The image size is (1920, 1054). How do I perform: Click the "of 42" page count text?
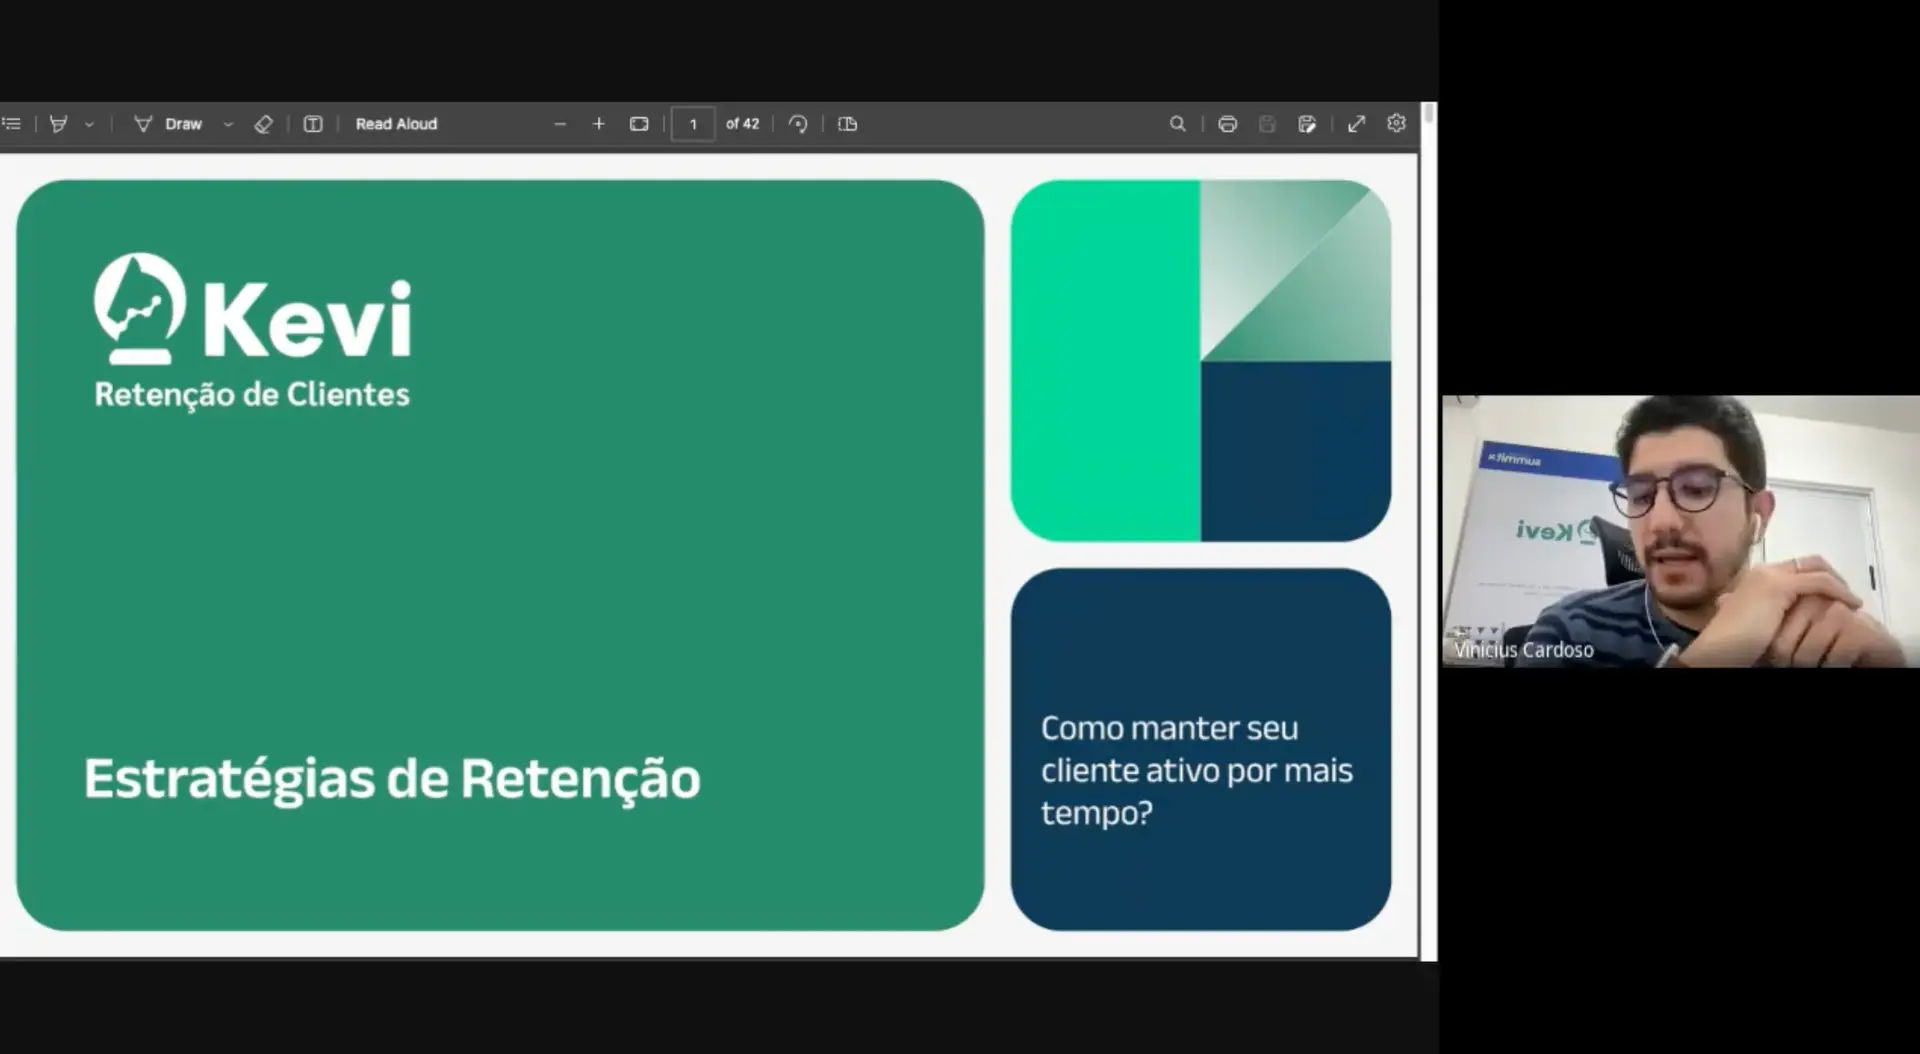[742, 124]
